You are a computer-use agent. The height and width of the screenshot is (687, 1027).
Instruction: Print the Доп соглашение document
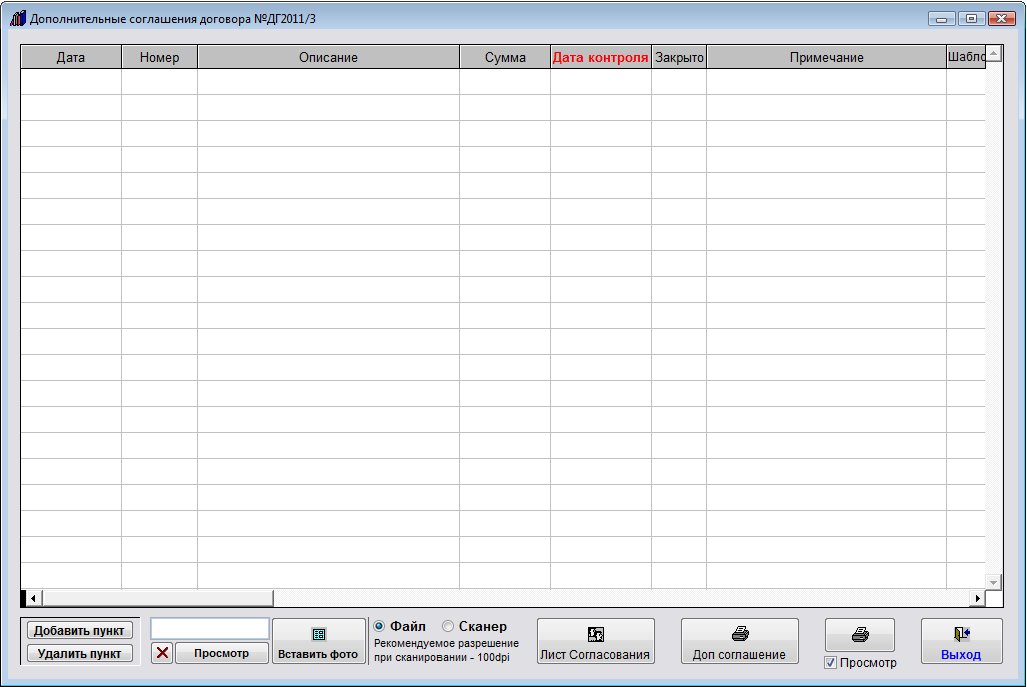[x=739, y=641]
